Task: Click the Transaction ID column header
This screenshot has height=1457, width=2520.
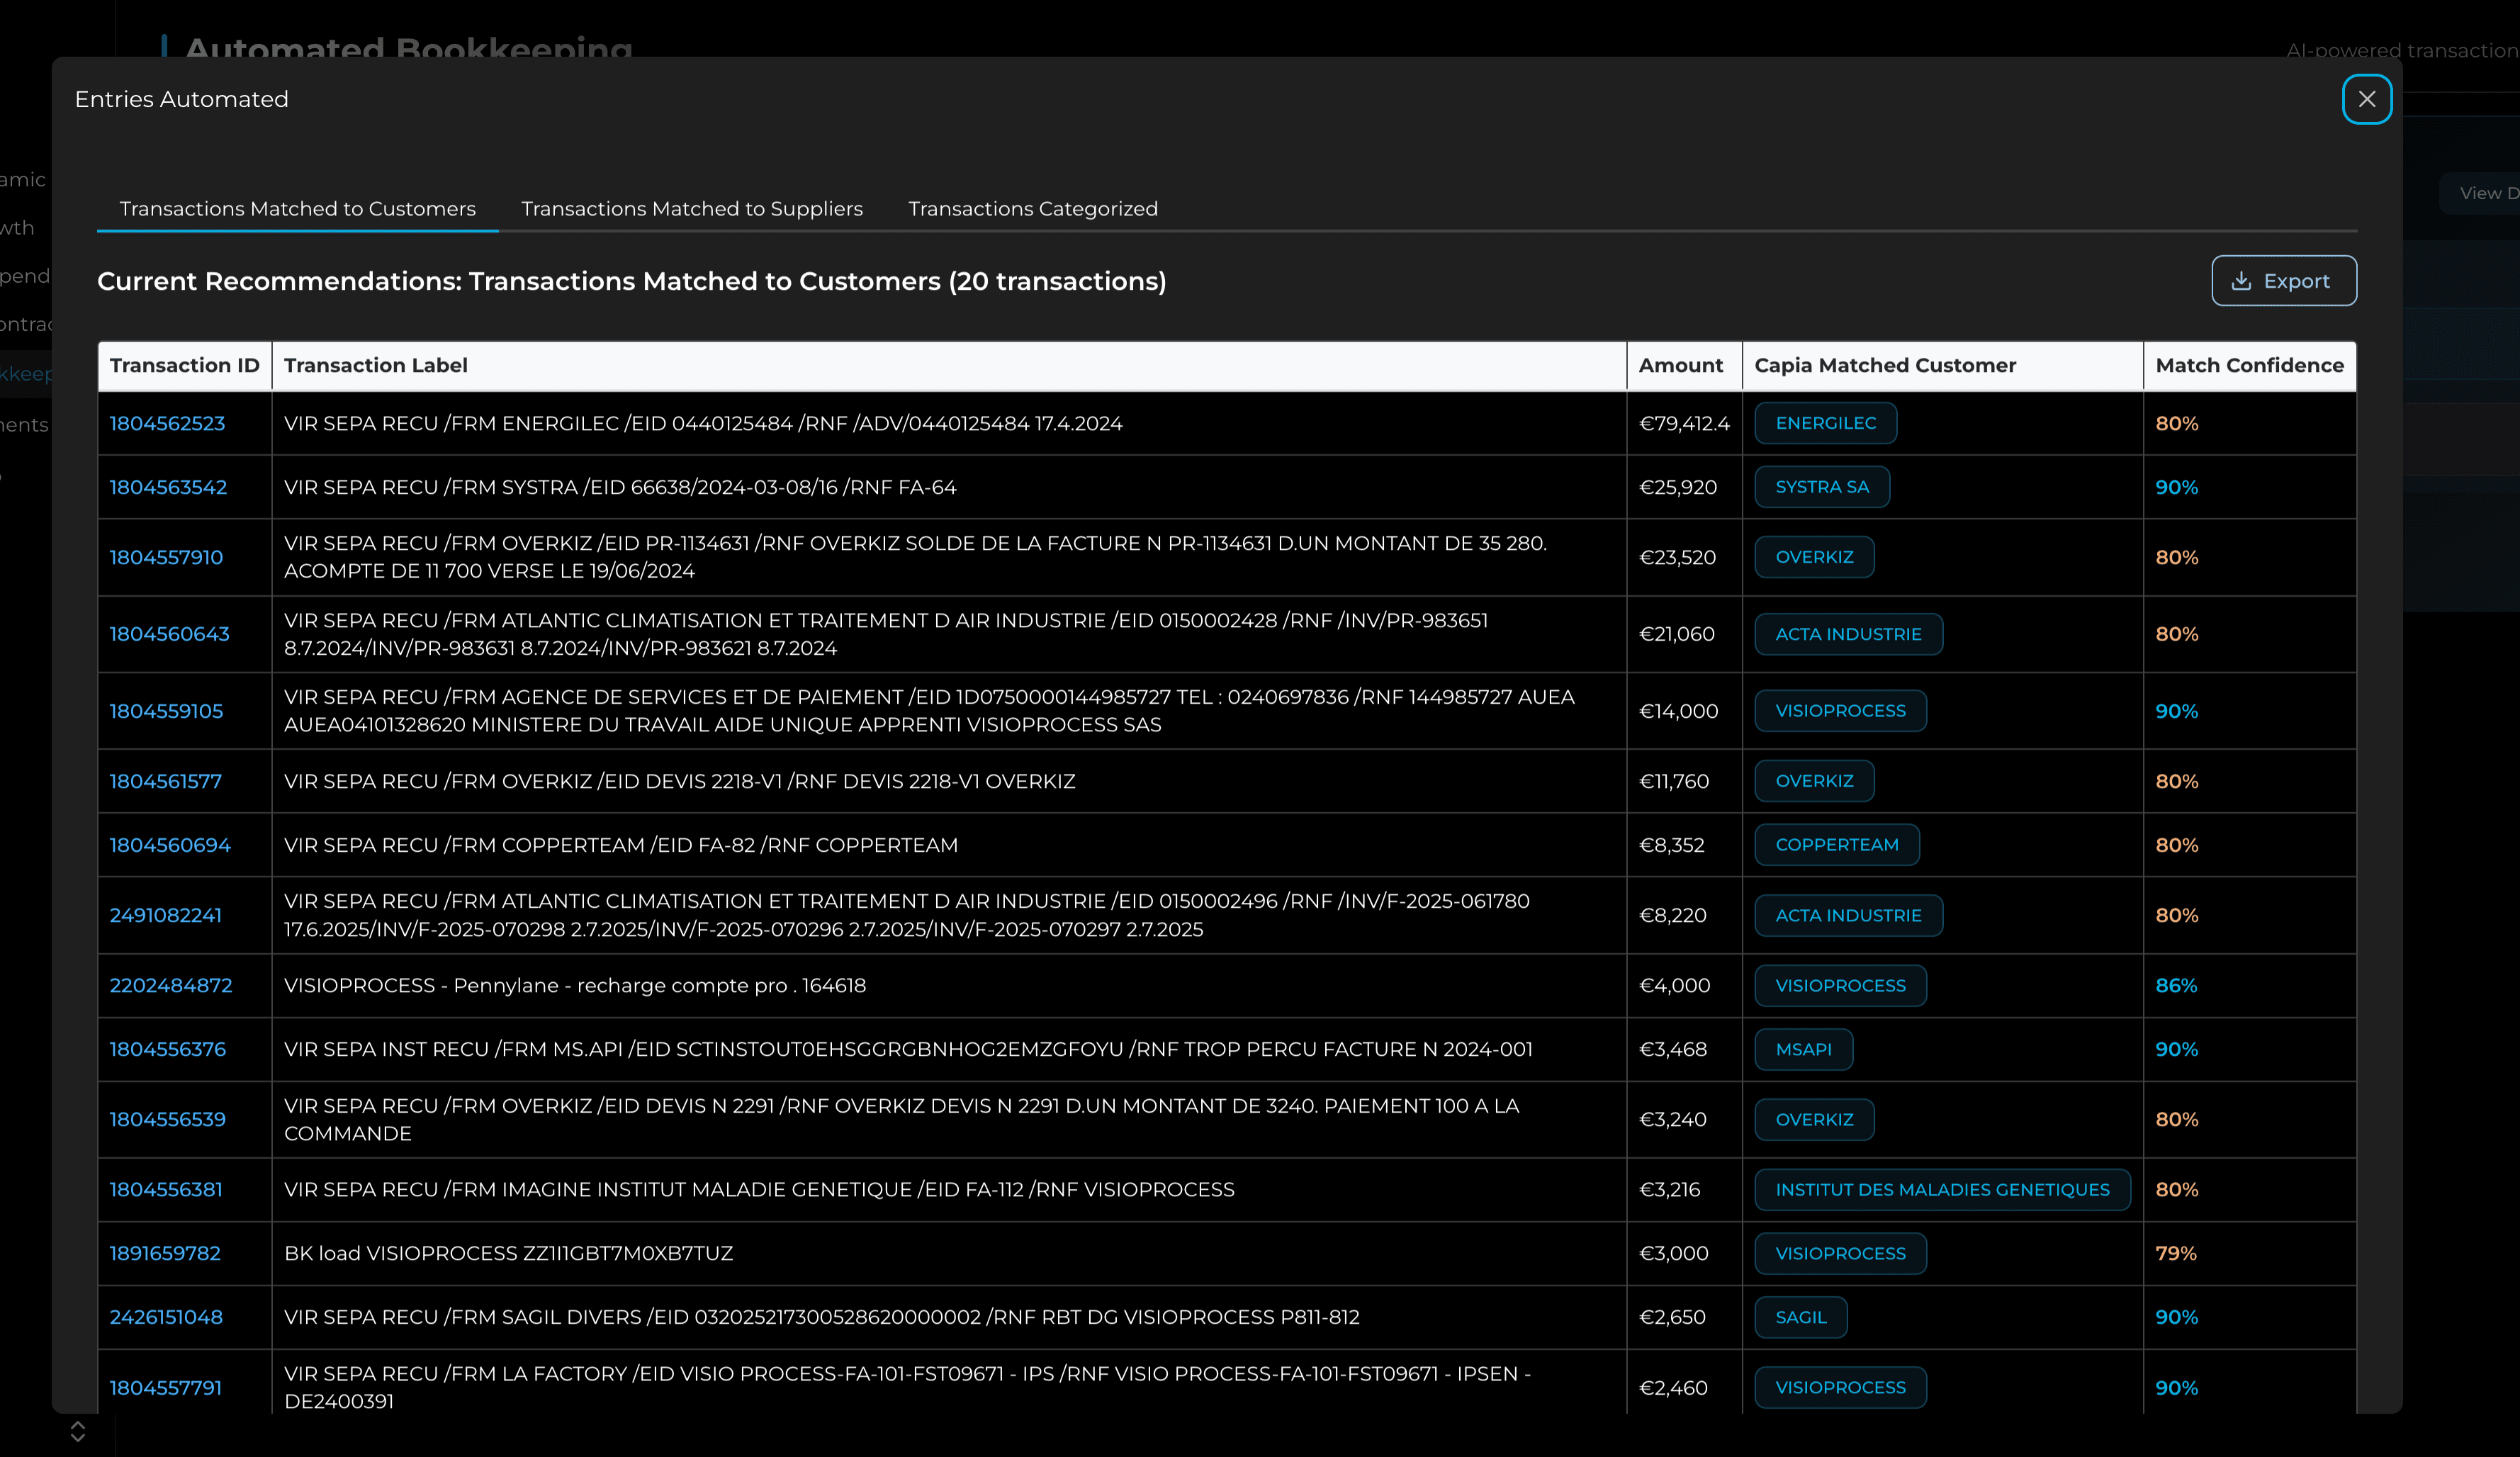Action: (185, 365)
